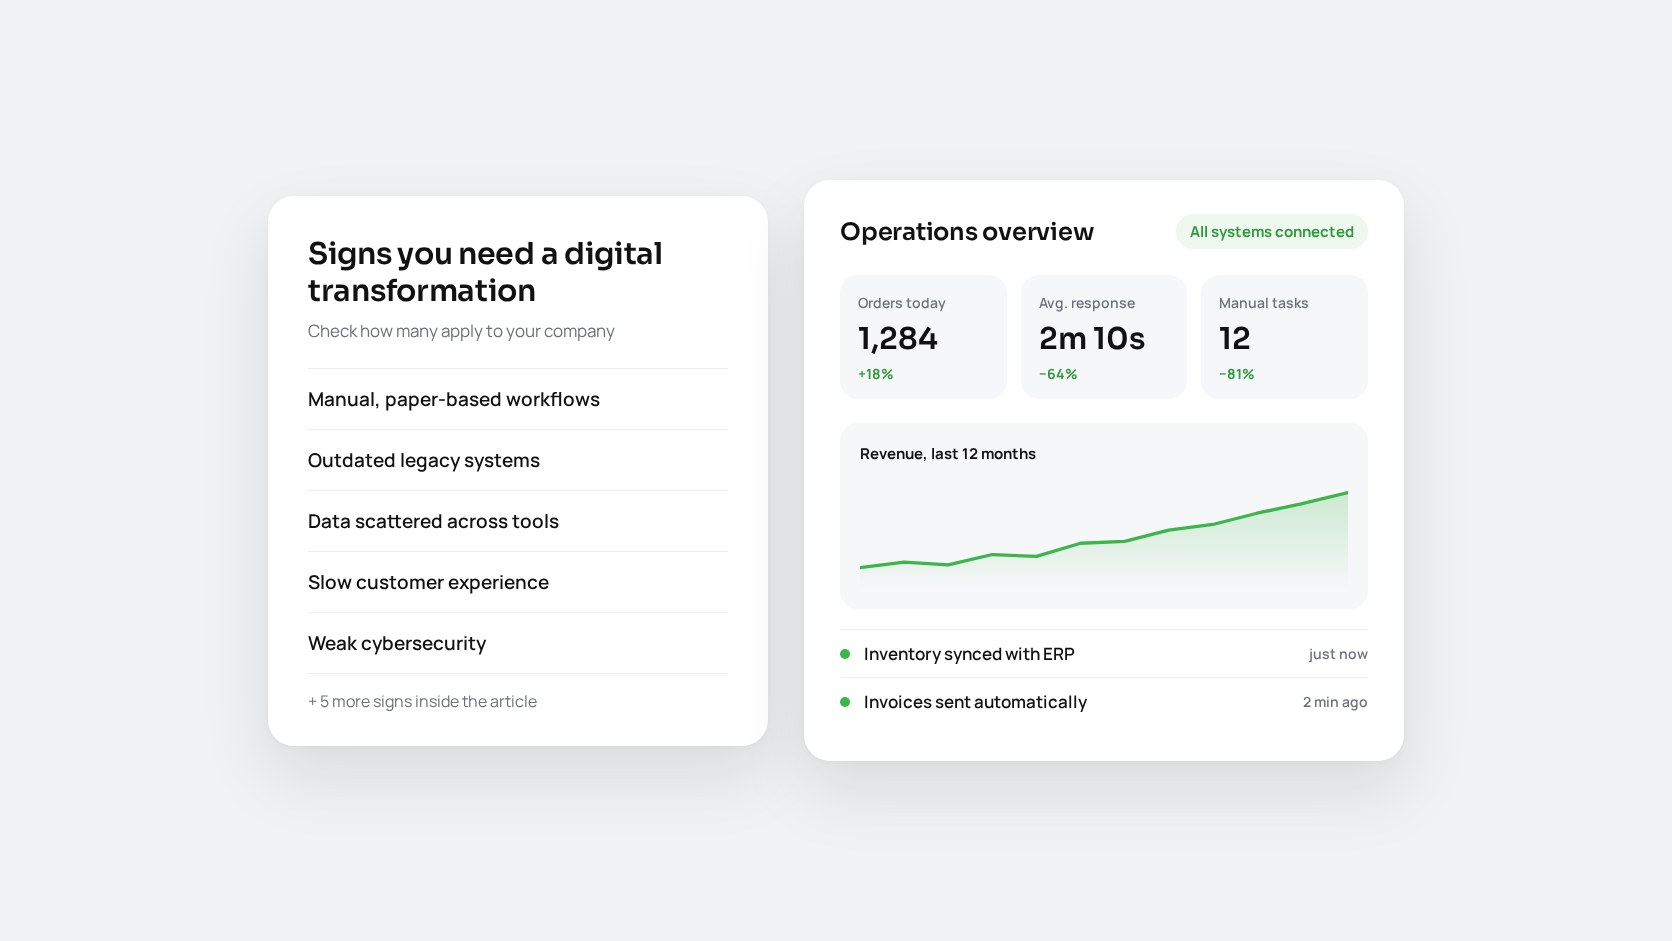Click the -81% change indicator

tap(1236, 374)
